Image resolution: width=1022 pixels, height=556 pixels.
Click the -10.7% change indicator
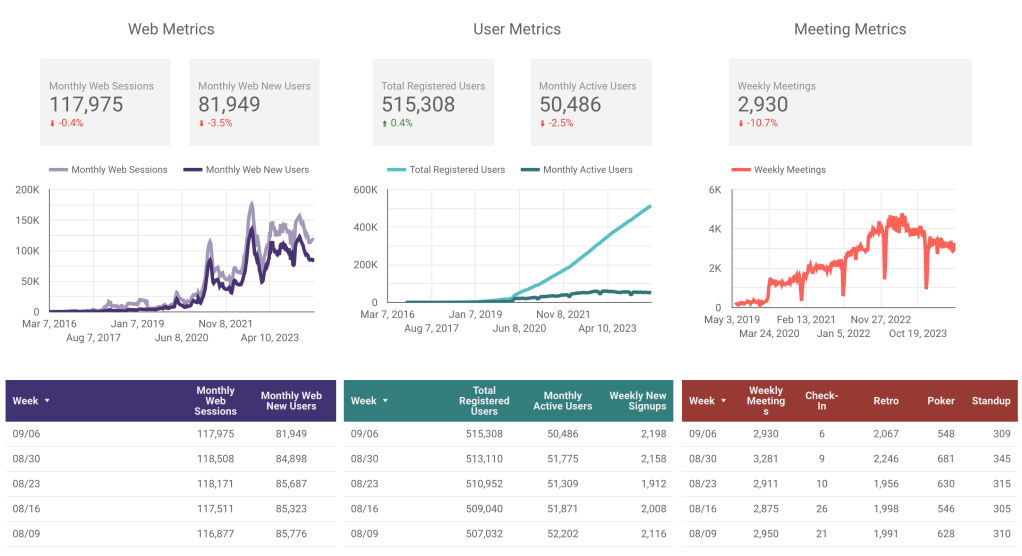[758, 123]
